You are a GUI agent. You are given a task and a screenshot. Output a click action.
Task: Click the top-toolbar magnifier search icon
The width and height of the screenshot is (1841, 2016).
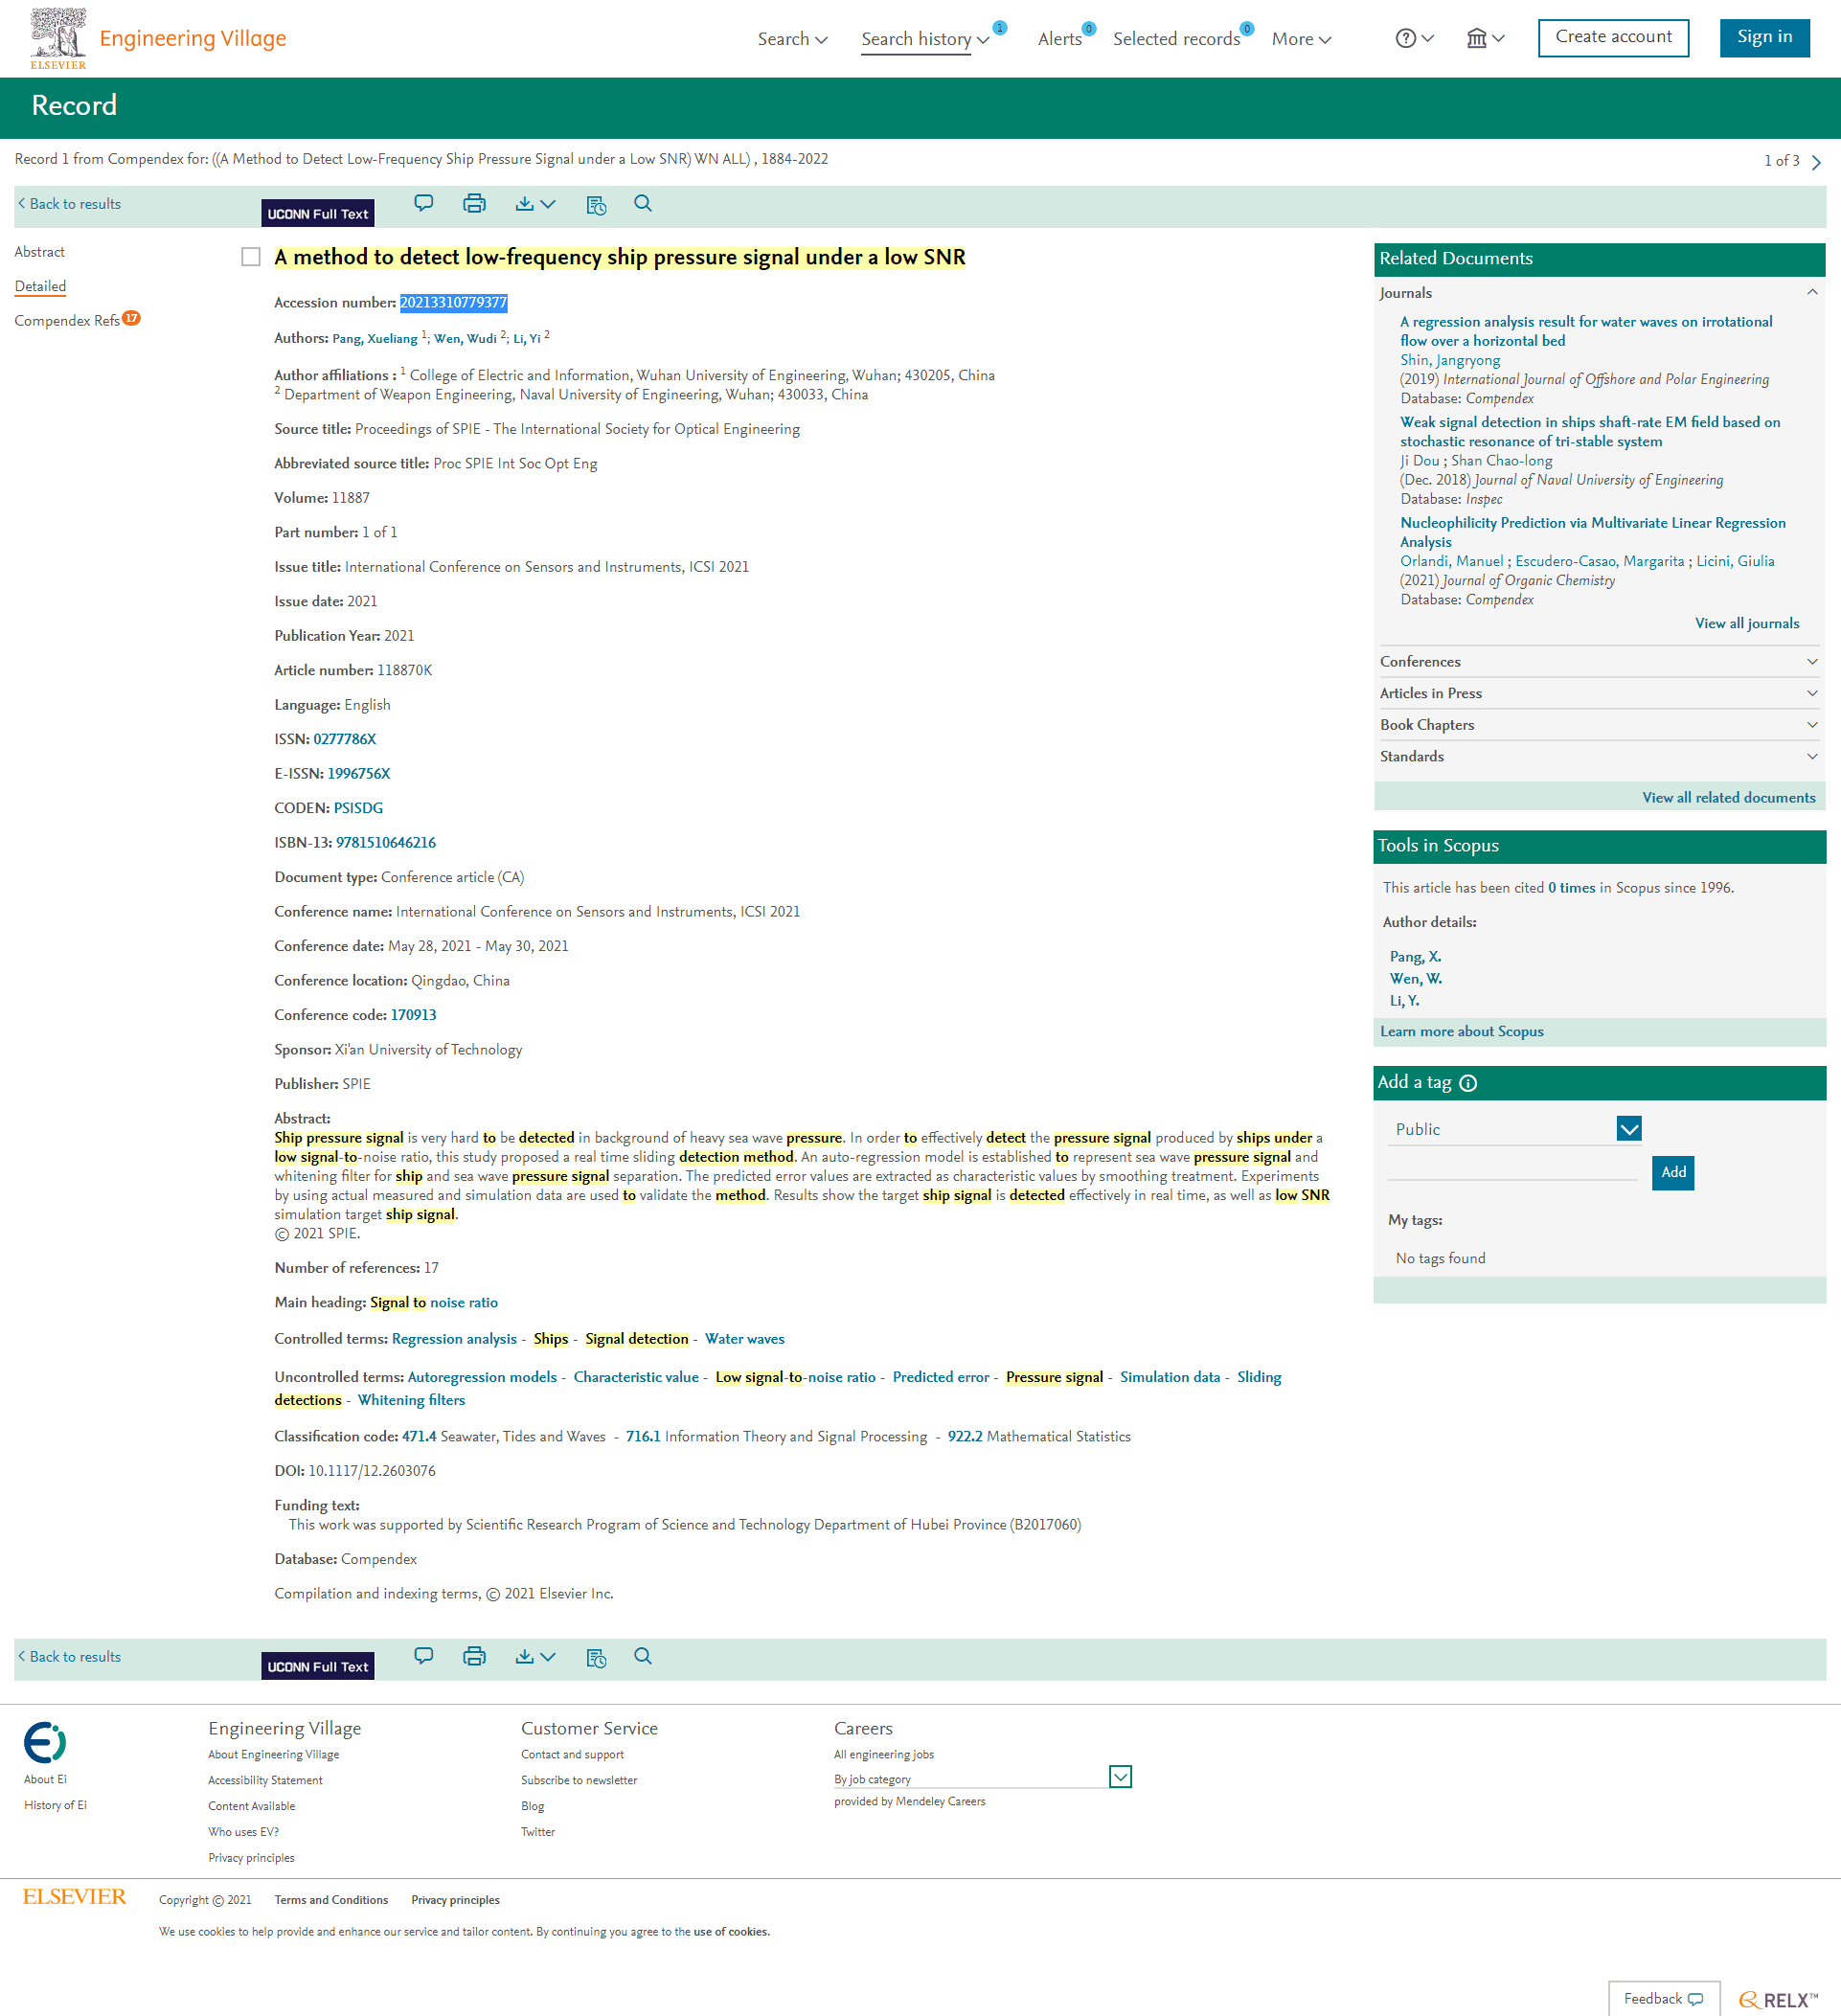(643, 204)
